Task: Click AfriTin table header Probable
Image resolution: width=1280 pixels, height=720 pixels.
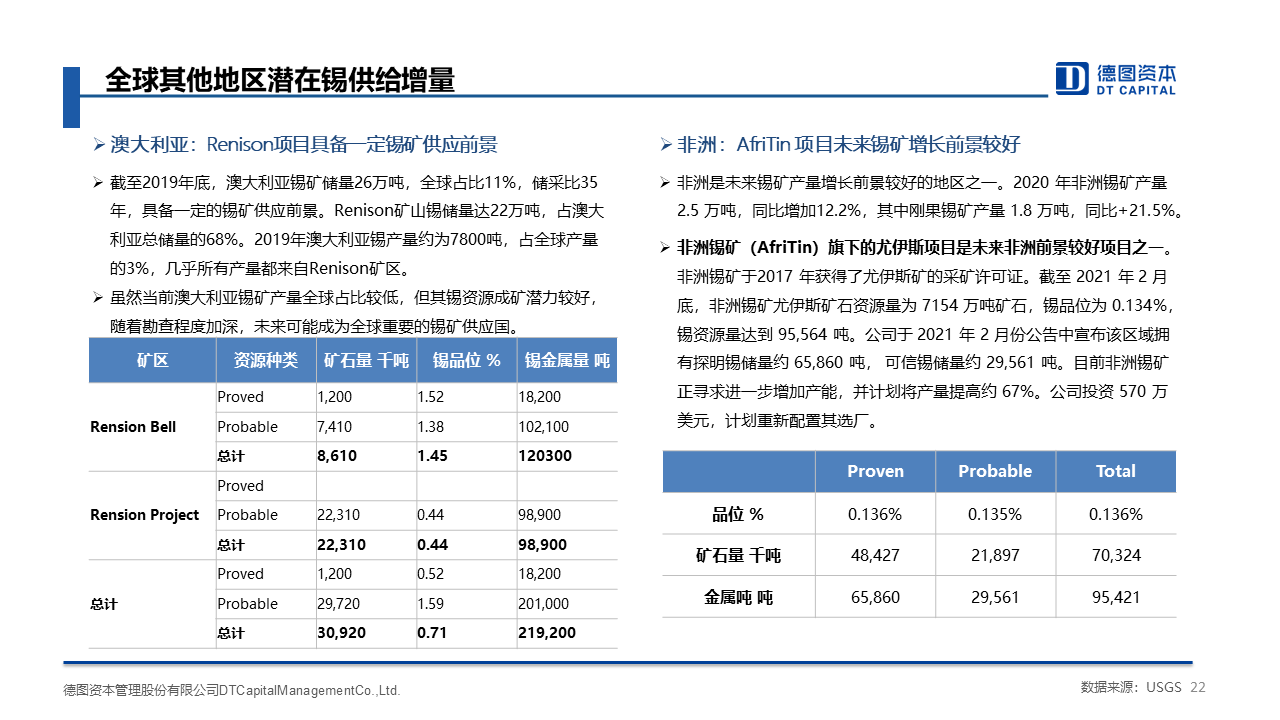Action: pyautogui.click(x=995, y=471)
